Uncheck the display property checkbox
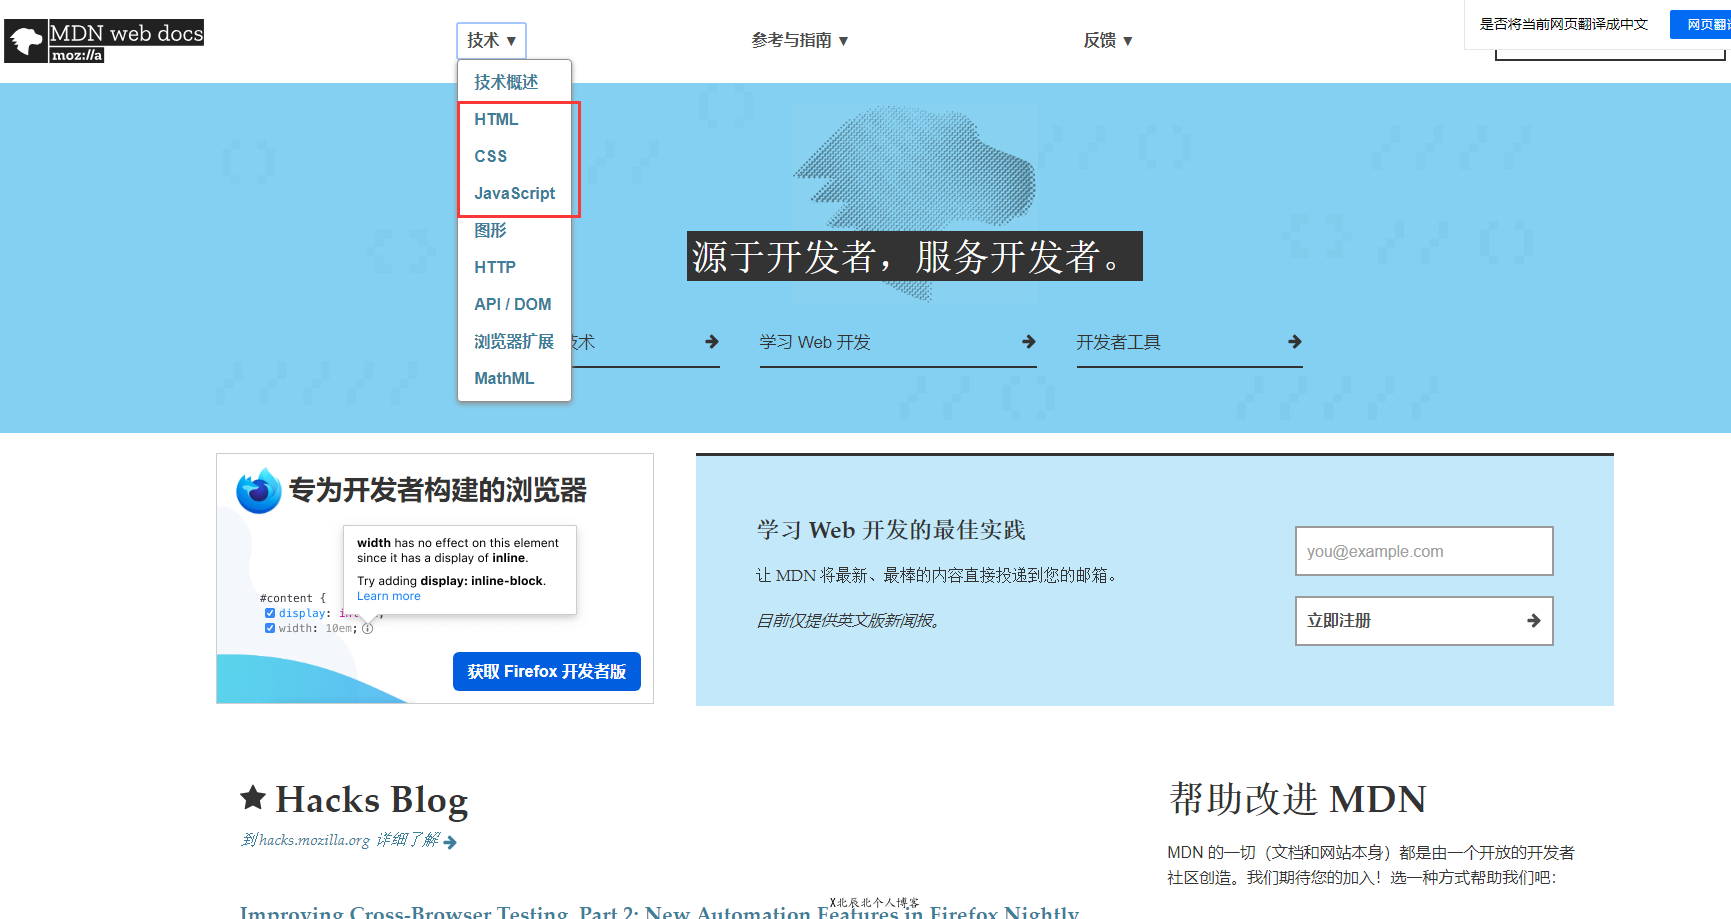1731x919 pixels. pyautogui.click(x=269, y=612)
